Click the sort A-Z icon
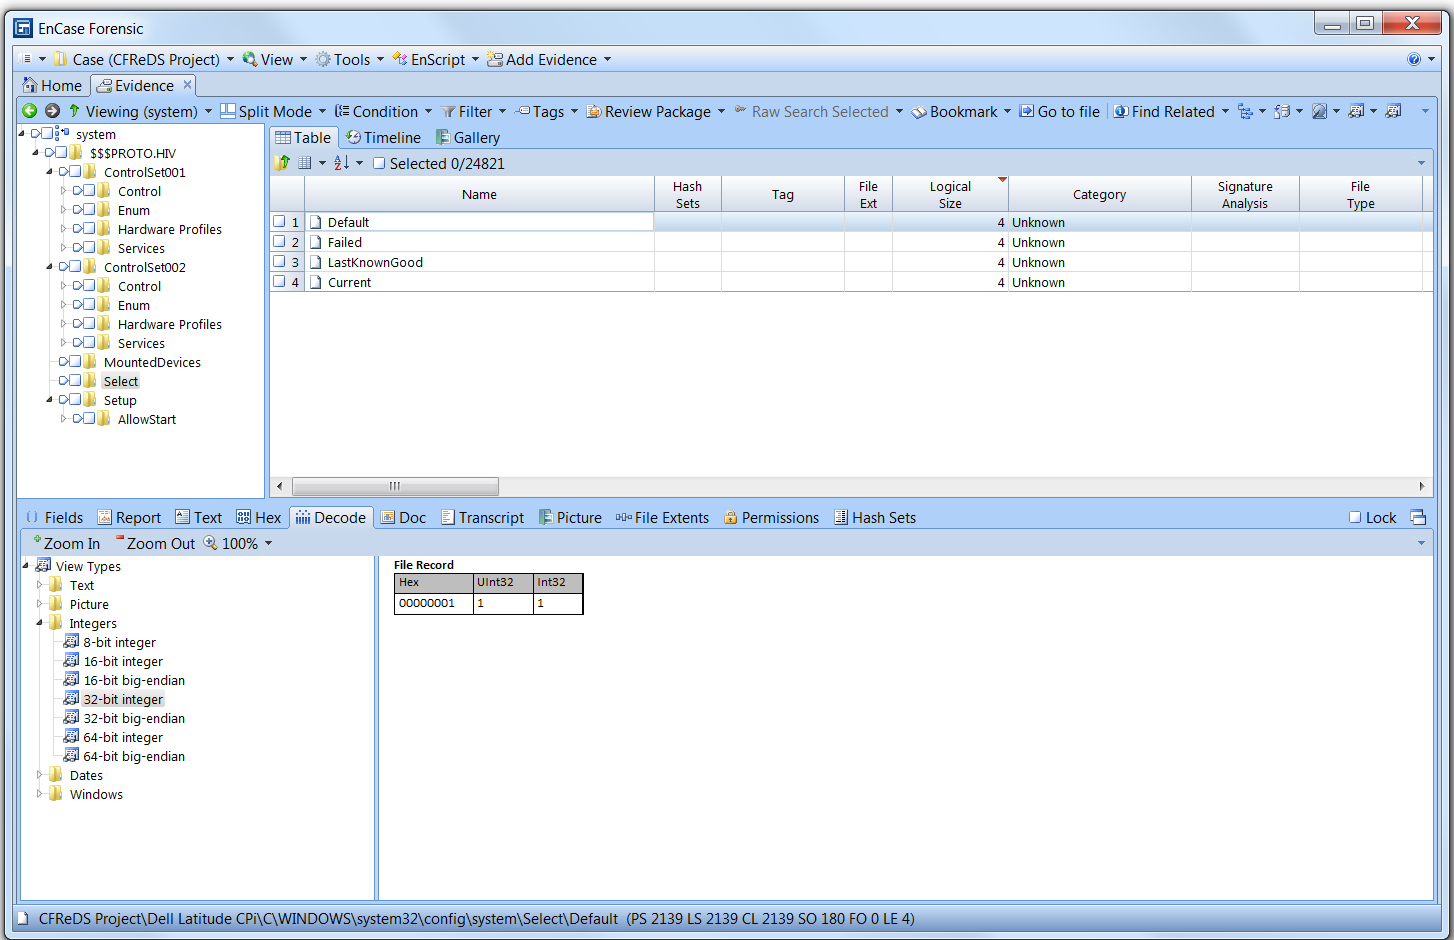 tap(341, 163)
